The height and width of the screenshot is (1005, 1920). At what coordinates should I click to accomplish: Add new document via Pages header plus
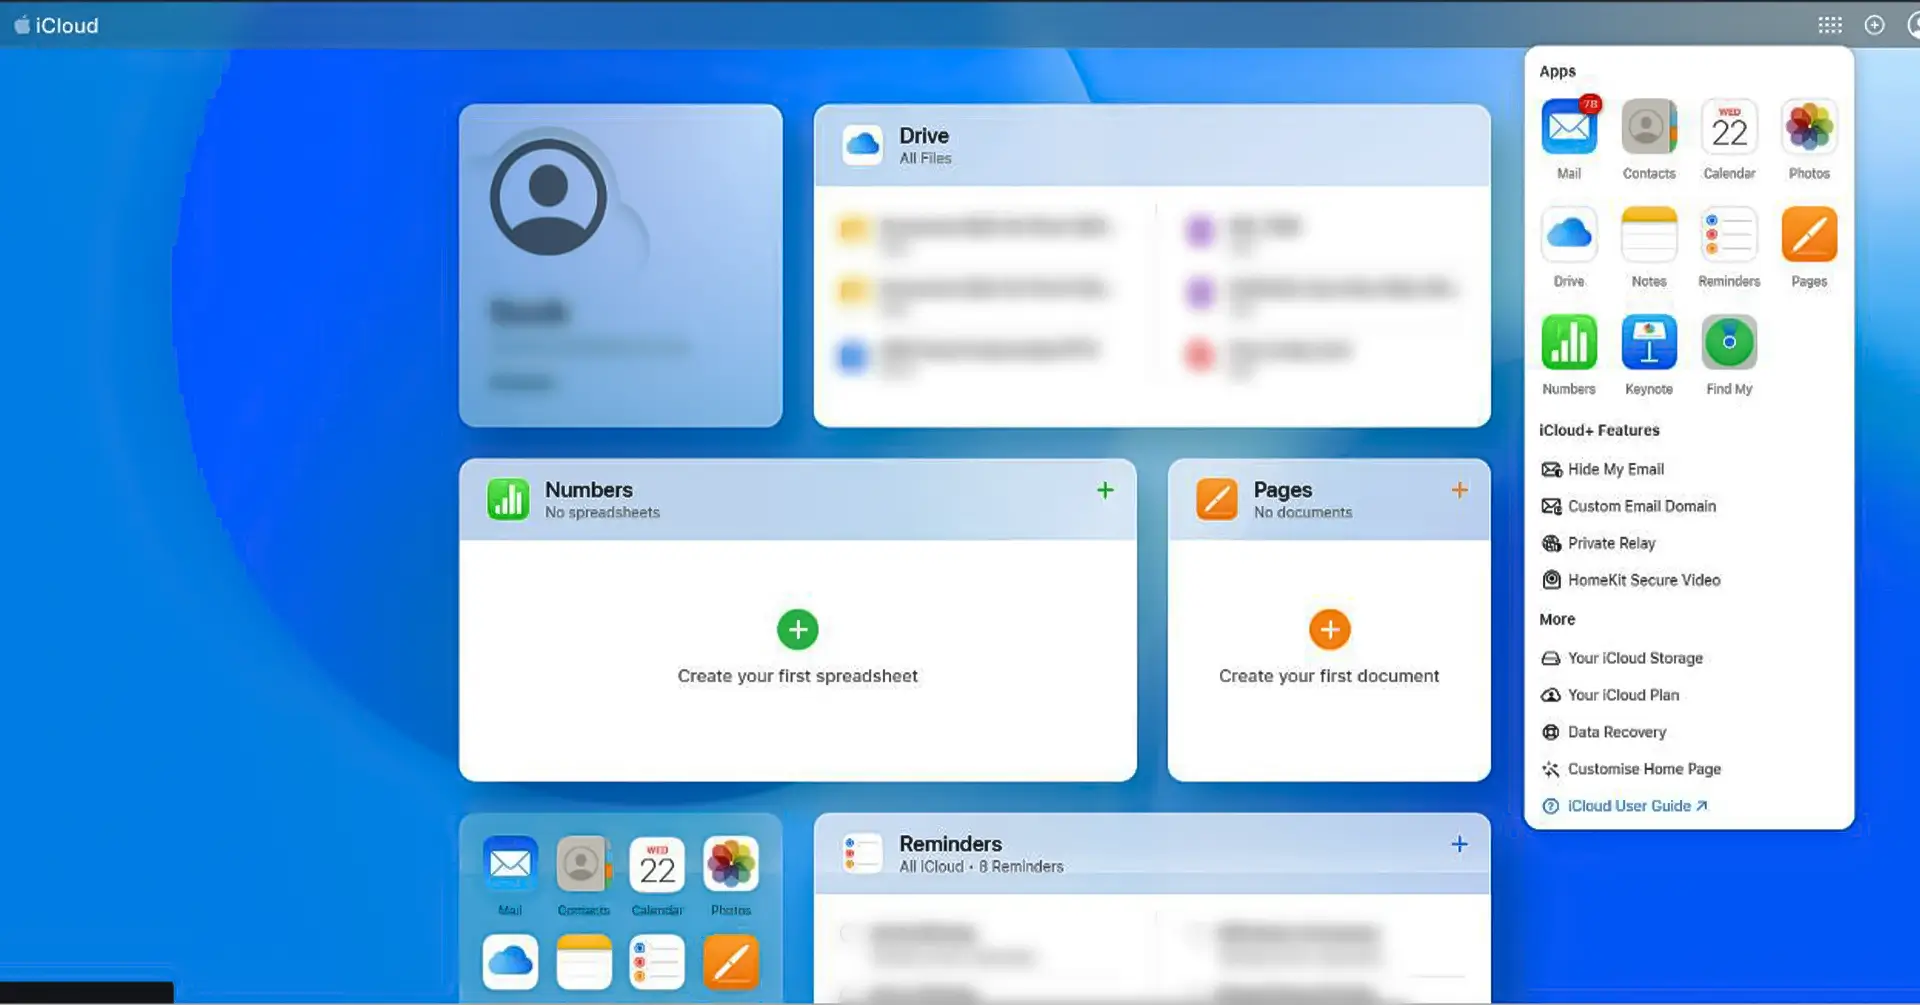[x=1460, y=490]
